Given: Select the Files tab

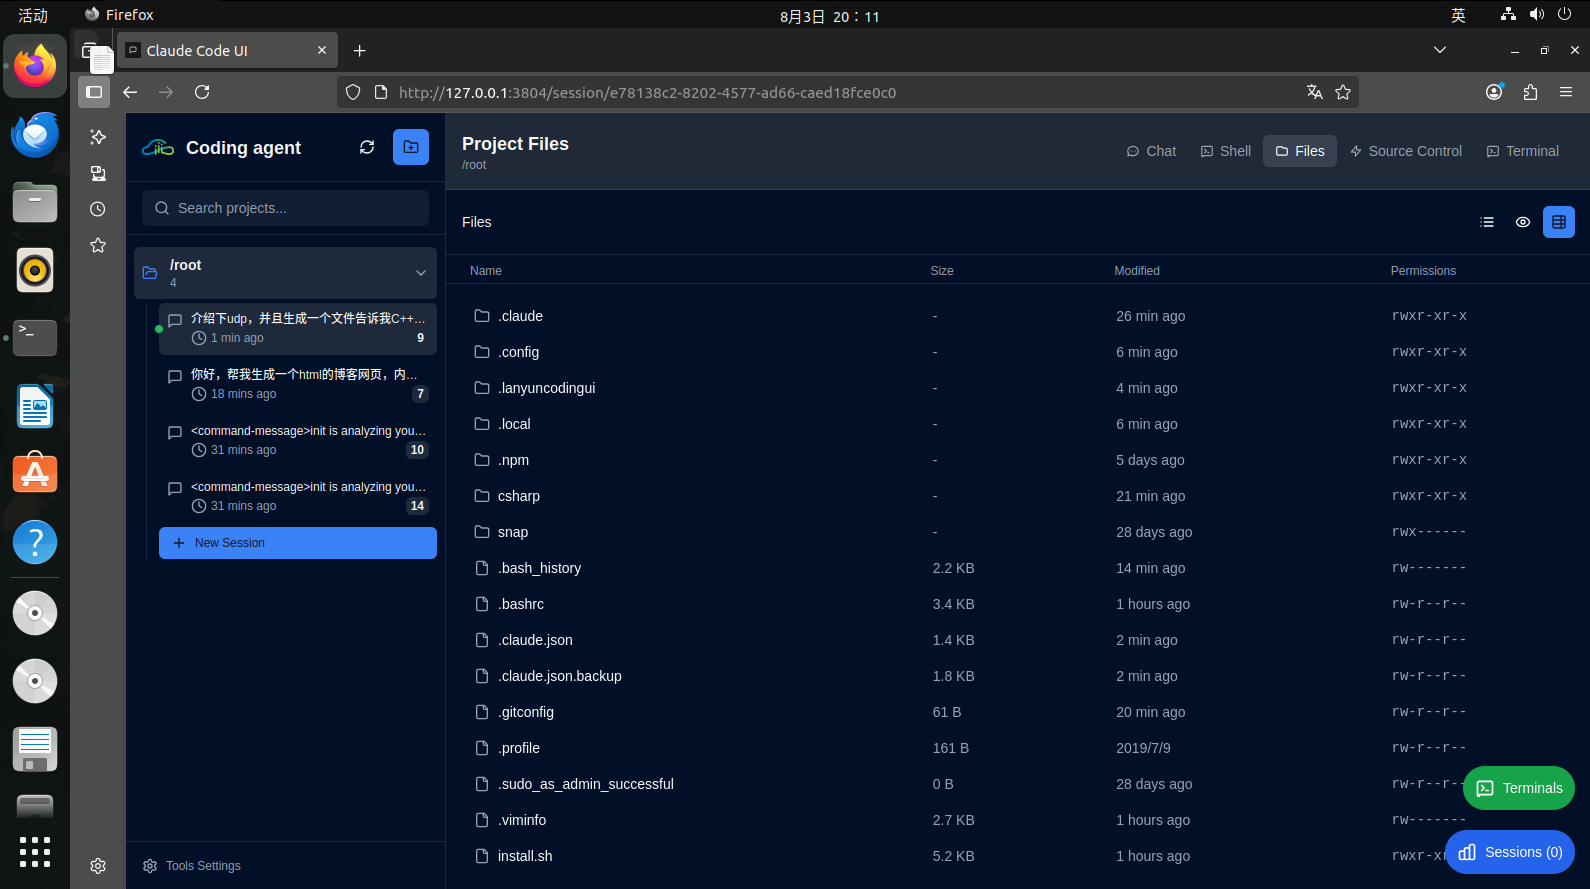Looking at the screenshot, I should [1300, 151].
